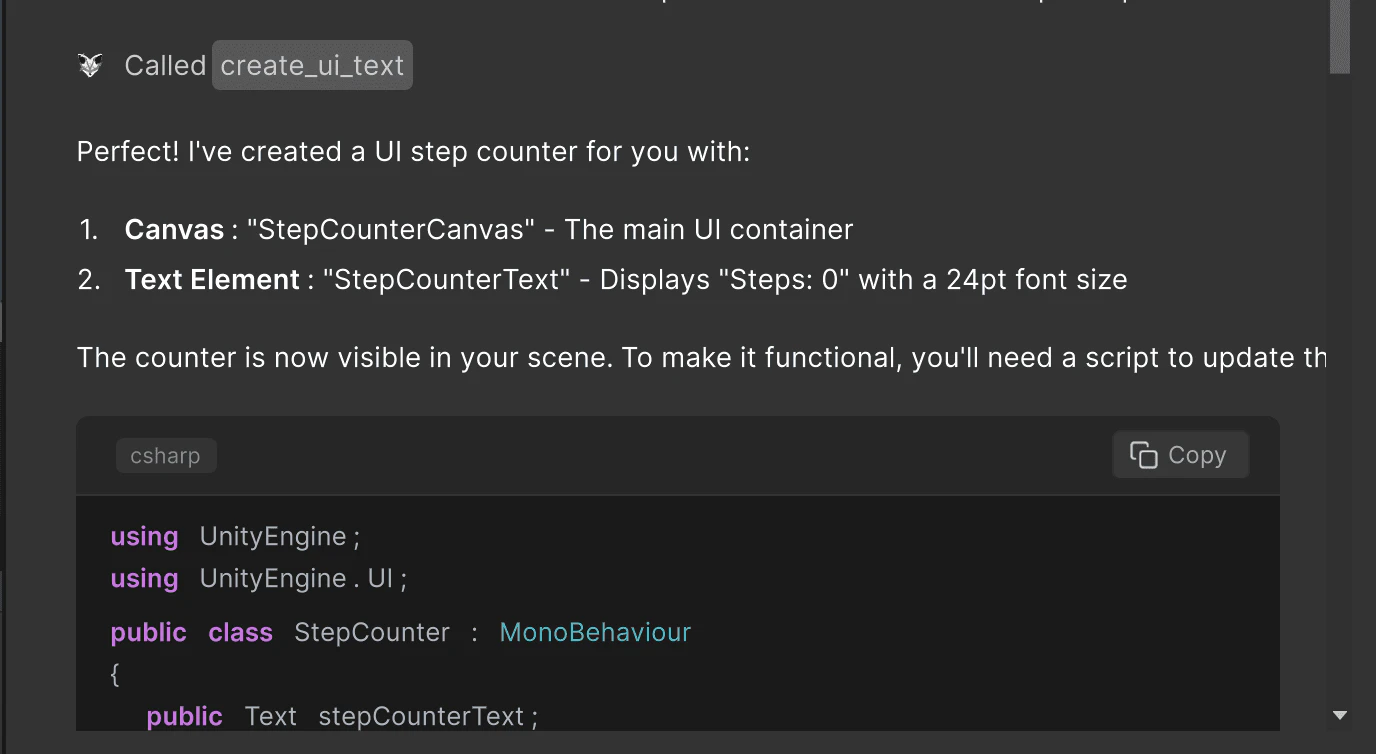Open the create_ui_text tool call chip
Image resolution: width=1376 pixels, height=754 pixels.
click(x=312, y=66)
